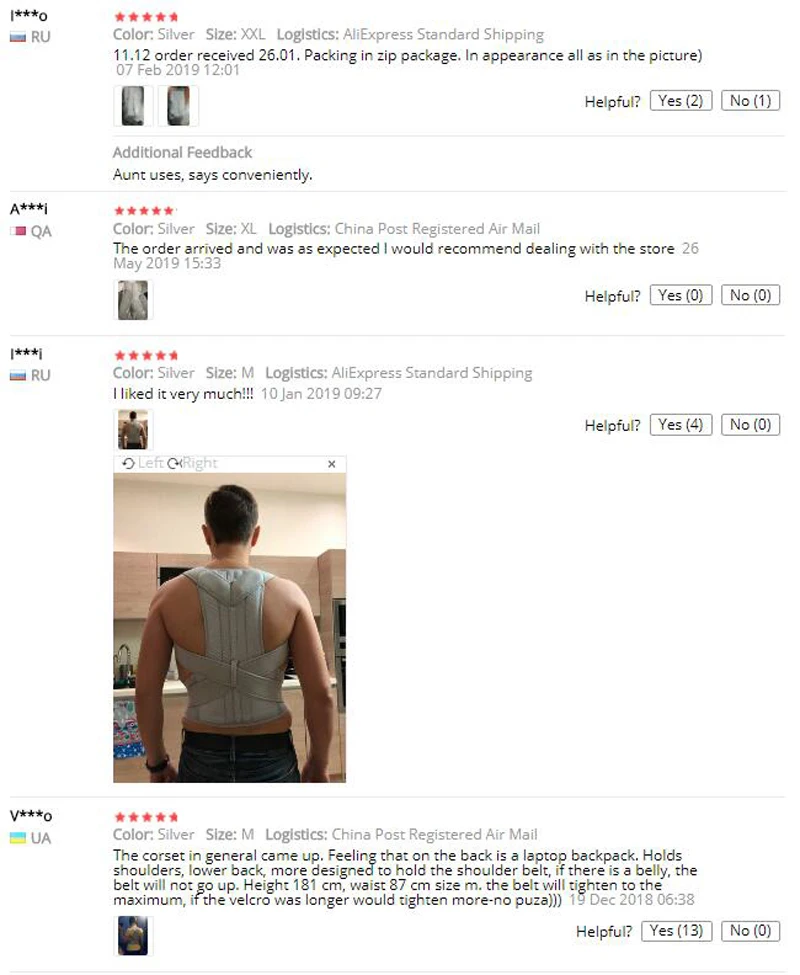The image size is (800, 975).
Task: Vote Yes (4) on I***i review
Action: coord(681,425)
